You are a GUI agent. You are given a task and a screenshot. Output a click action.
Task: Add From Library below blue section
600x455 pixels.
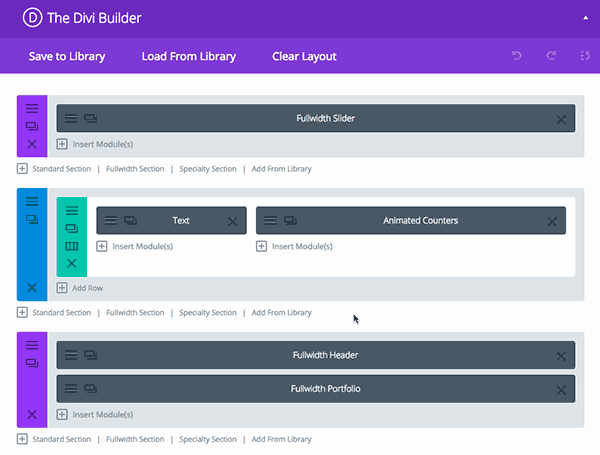281,313
